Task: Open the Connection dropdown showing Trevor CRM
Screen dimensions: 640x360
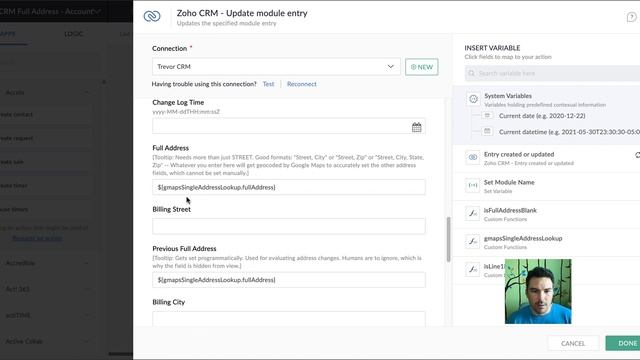Action: [x=276, y=67]
